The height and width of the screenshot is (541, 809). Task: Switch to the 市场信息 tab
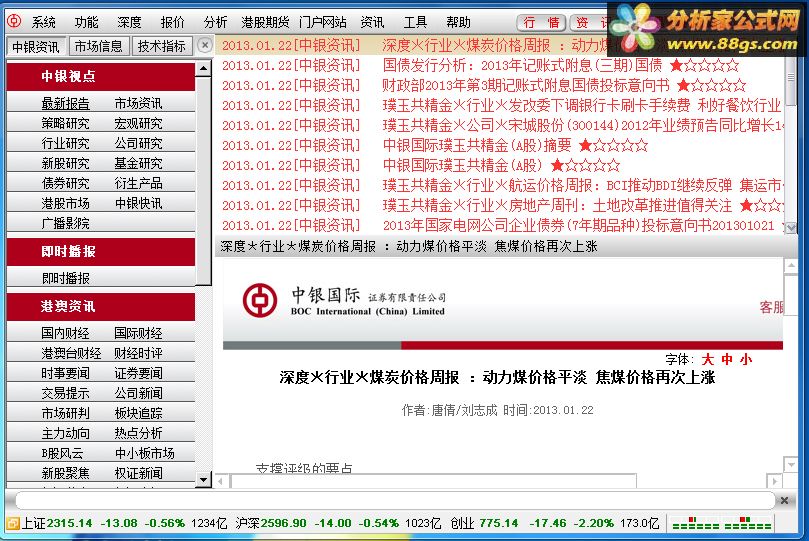click(99, 46)
